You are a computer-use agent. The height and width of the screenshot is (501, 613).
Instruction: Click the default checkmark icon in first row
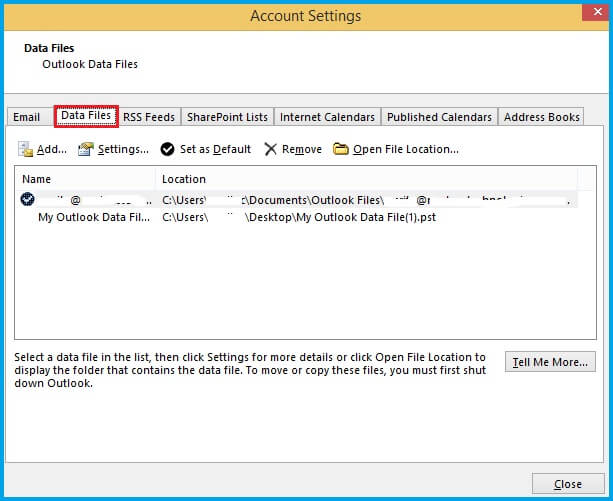(27, 199)
